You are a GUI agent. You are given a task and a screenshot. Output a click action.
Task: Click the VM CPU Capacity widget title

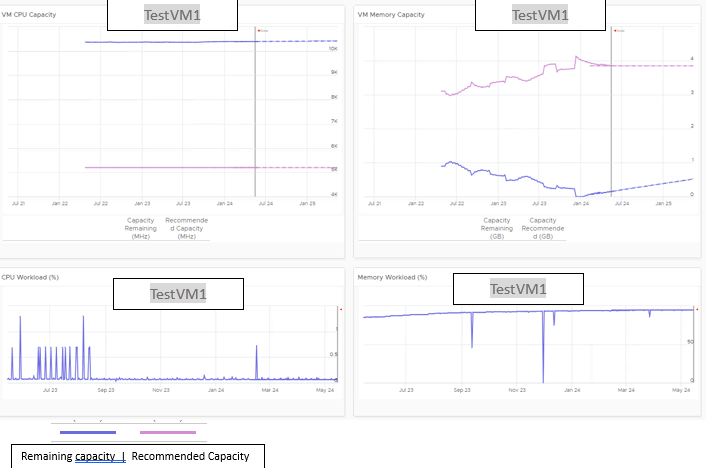click(29, 15)
